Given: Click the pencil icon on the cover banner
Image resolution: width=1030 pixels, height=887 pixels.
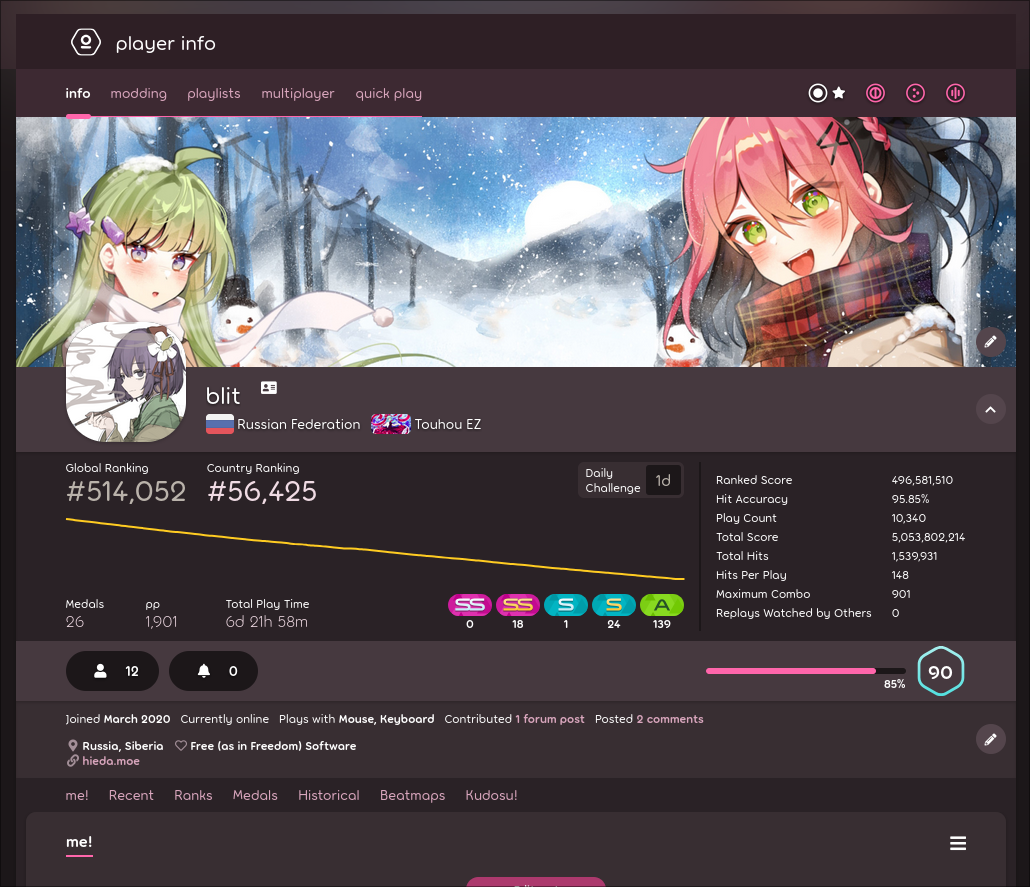Looking at the screenshot, I should tap(990, 342).
